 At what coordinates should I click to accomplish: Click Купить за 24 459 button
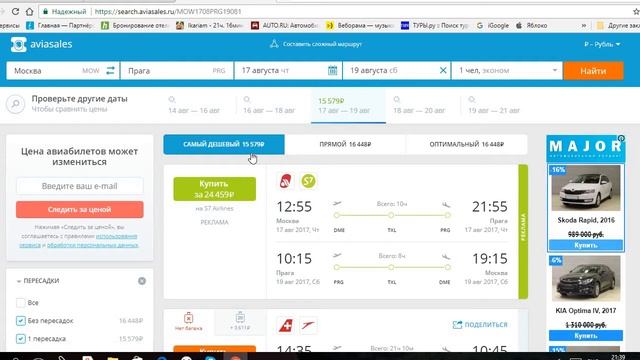215,189
